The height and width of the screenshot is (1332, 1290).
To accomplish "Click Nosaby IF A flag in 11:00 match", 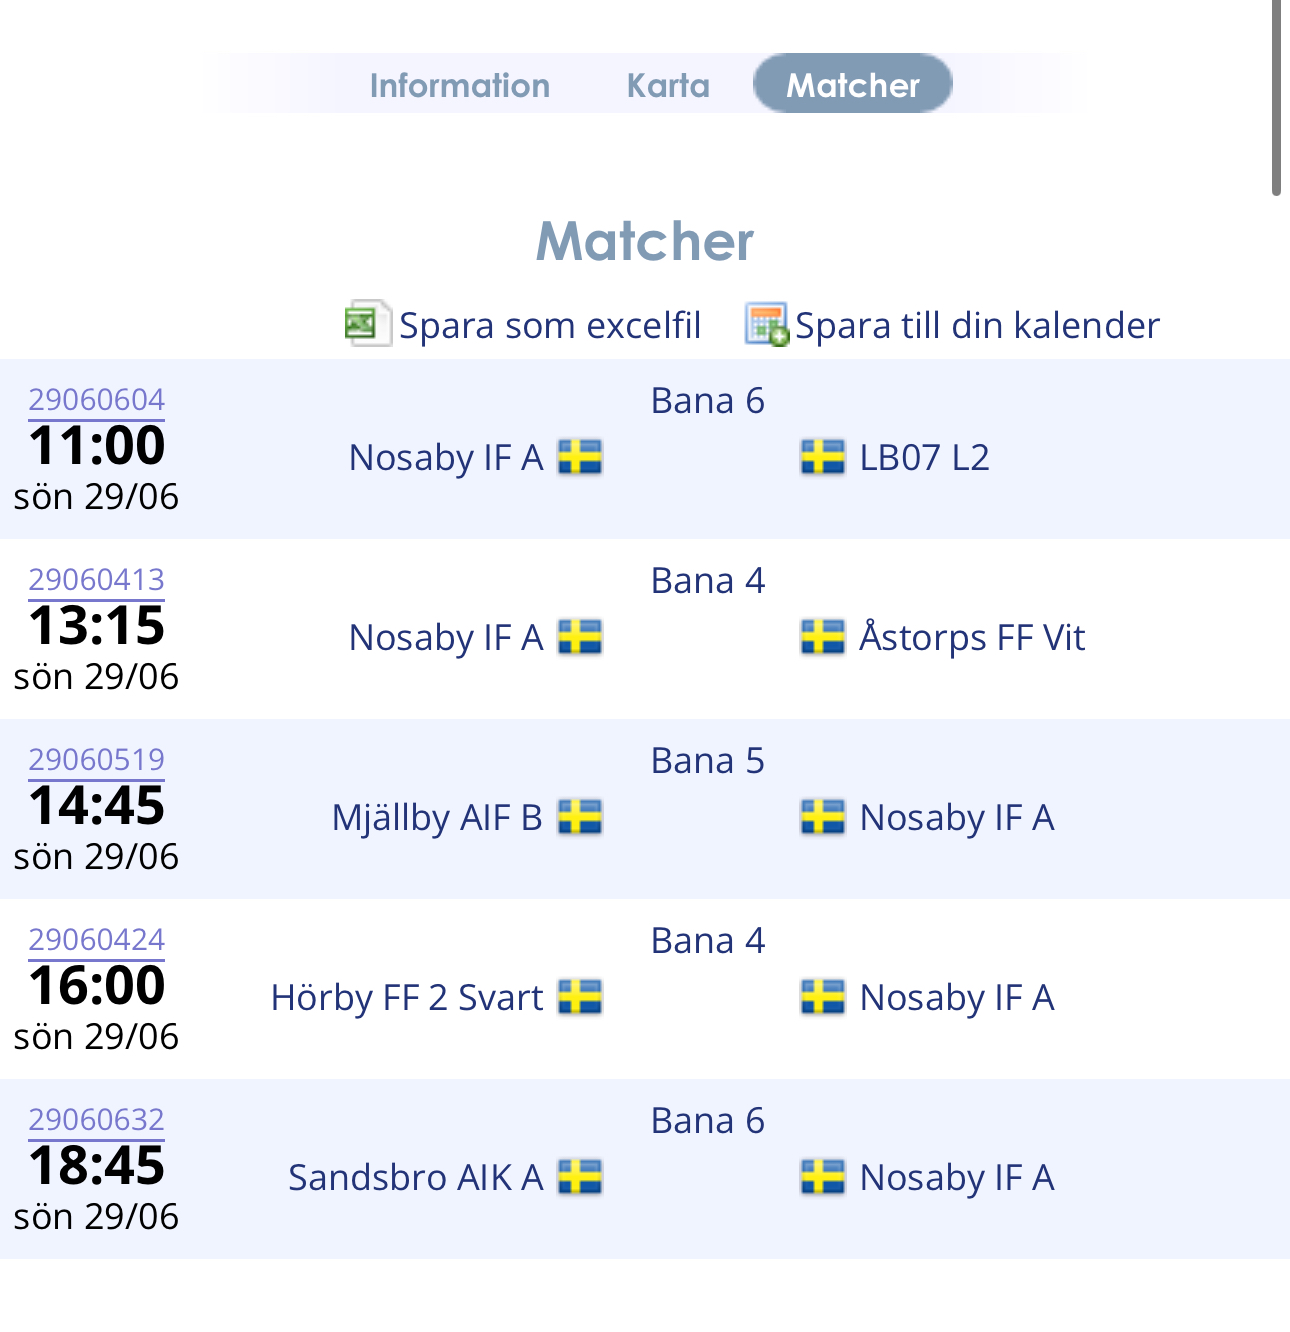I will click(x=580, y=457).
